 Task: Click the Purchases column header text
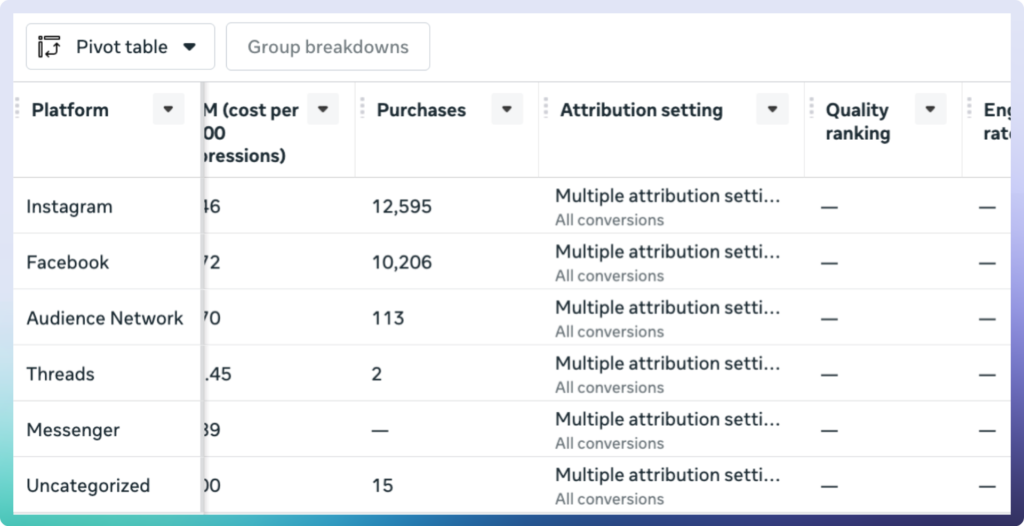(x=421, y=110)
